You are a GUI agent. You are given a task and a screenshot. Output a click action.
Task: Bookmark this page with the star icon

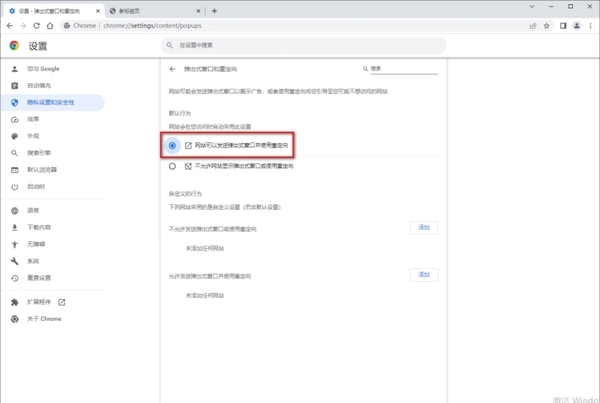click(546, 26)
